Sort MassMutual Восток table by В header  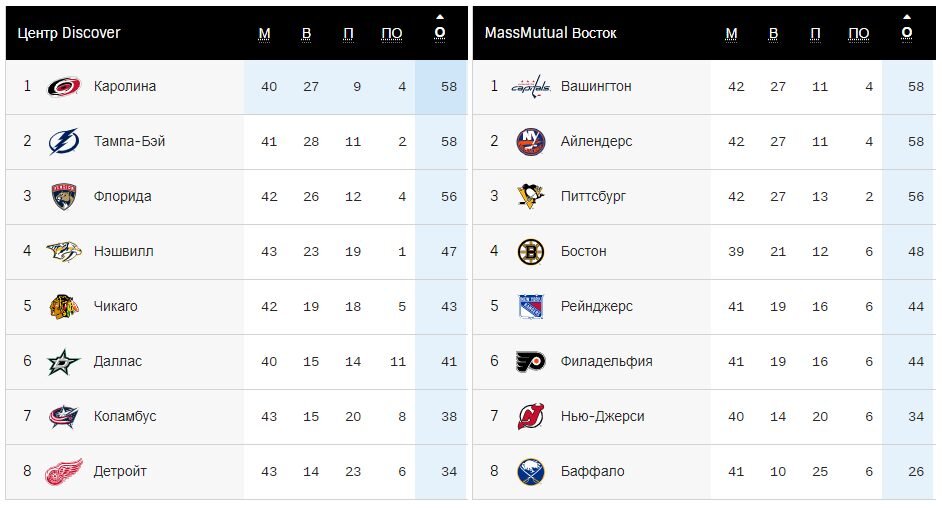click(773, 33)
